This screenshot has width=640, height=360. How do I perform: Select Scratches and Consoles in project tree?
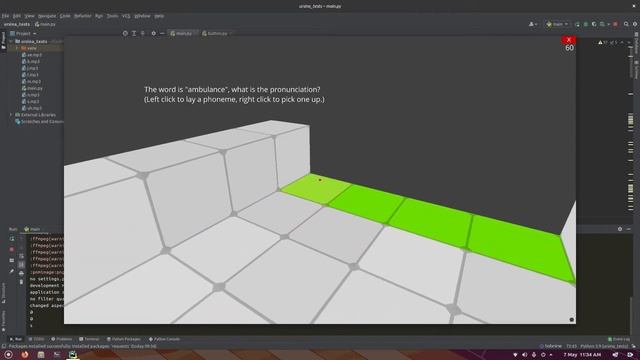click(x=39, y=122)
